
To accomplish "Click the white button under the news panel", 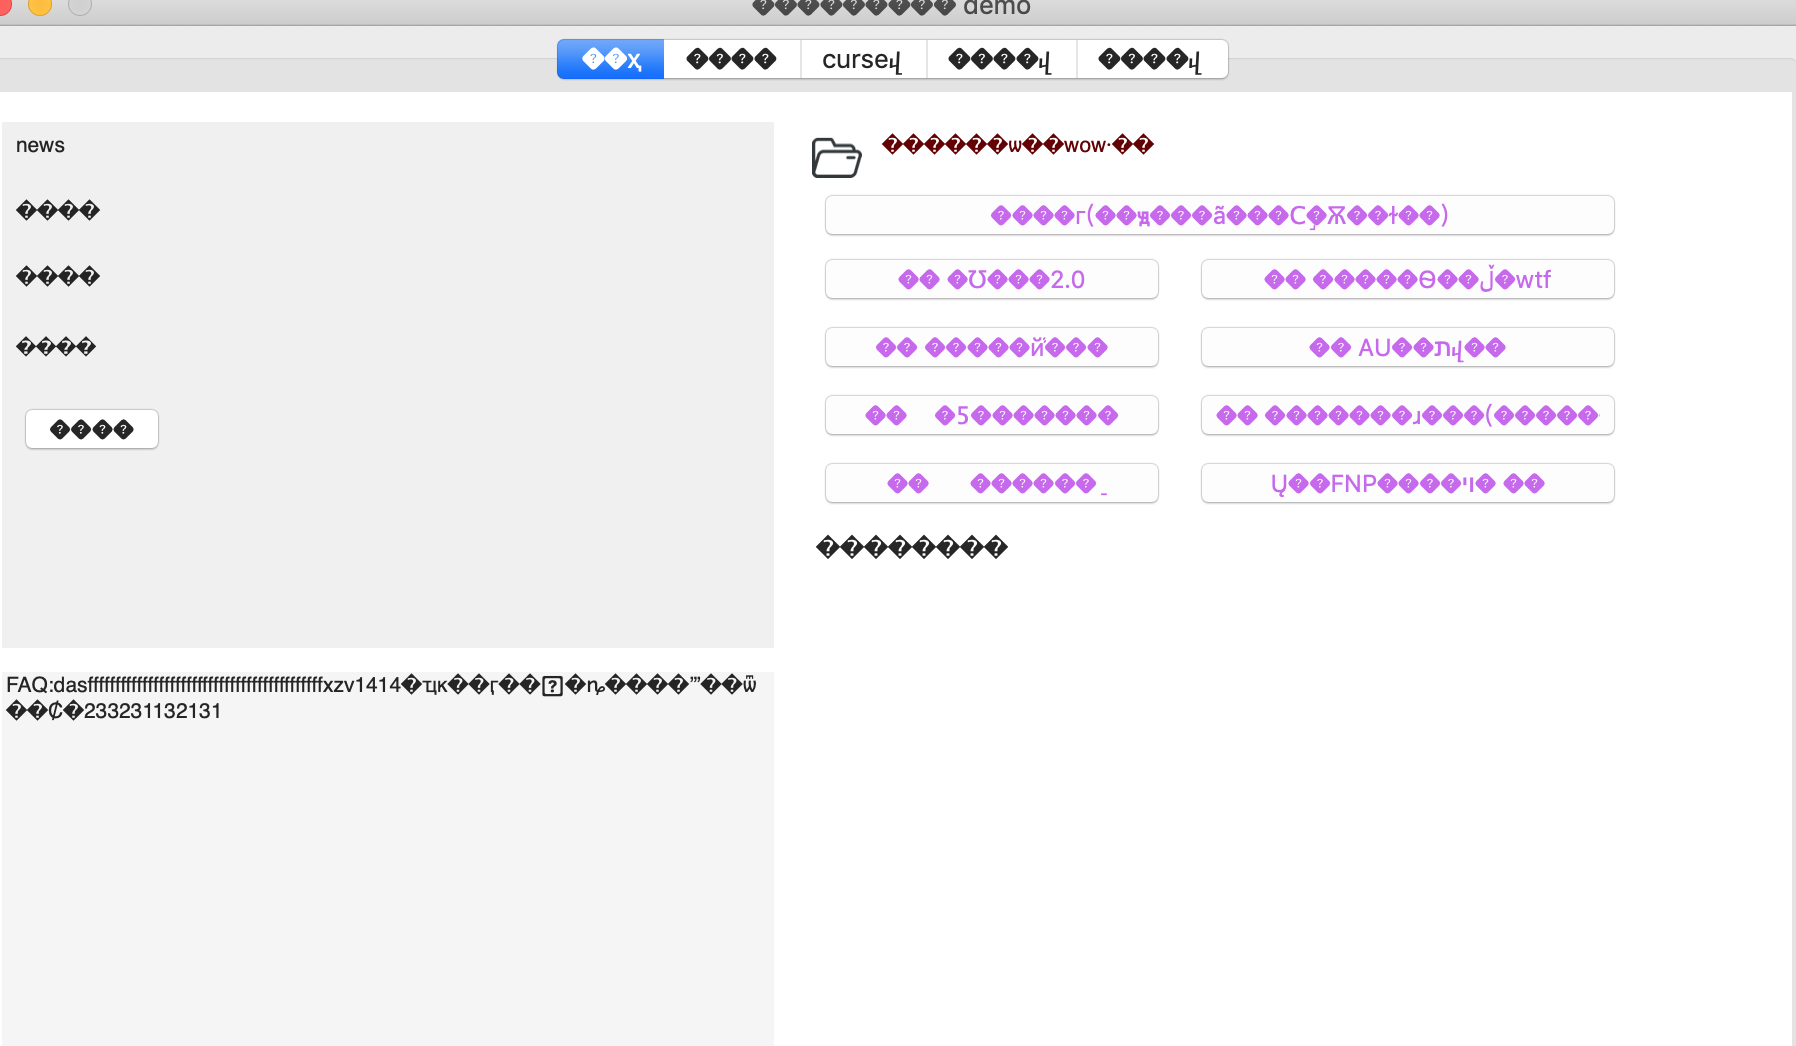I will coord(91,428).
